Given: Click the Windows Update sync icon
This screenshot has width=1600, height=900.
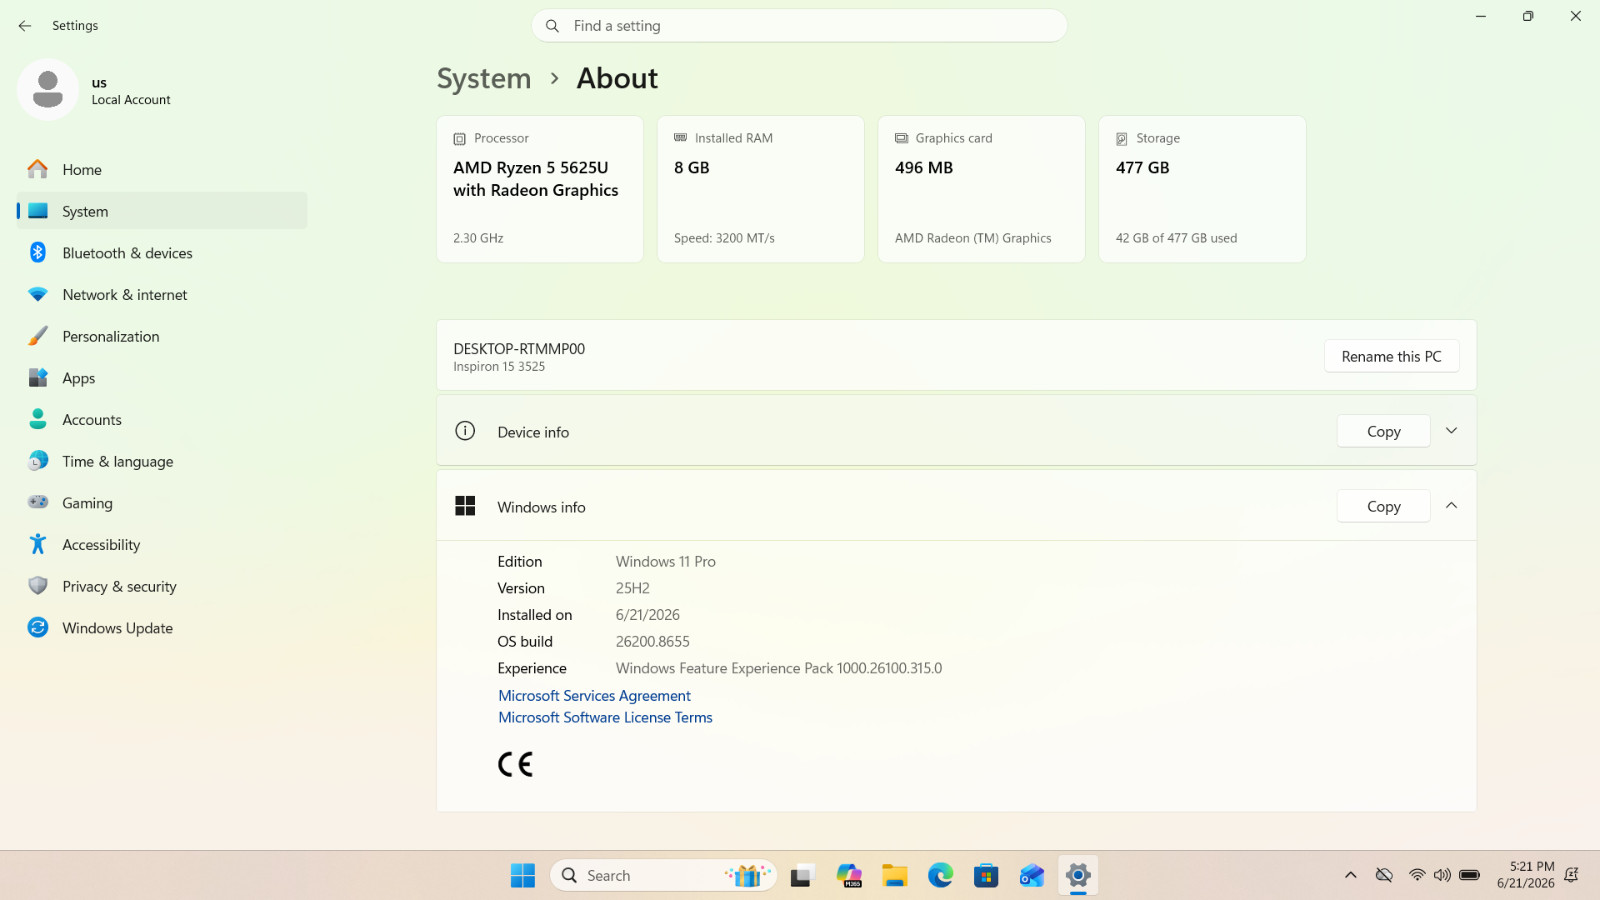Looking at the screenshot, I should pos(38,628).
